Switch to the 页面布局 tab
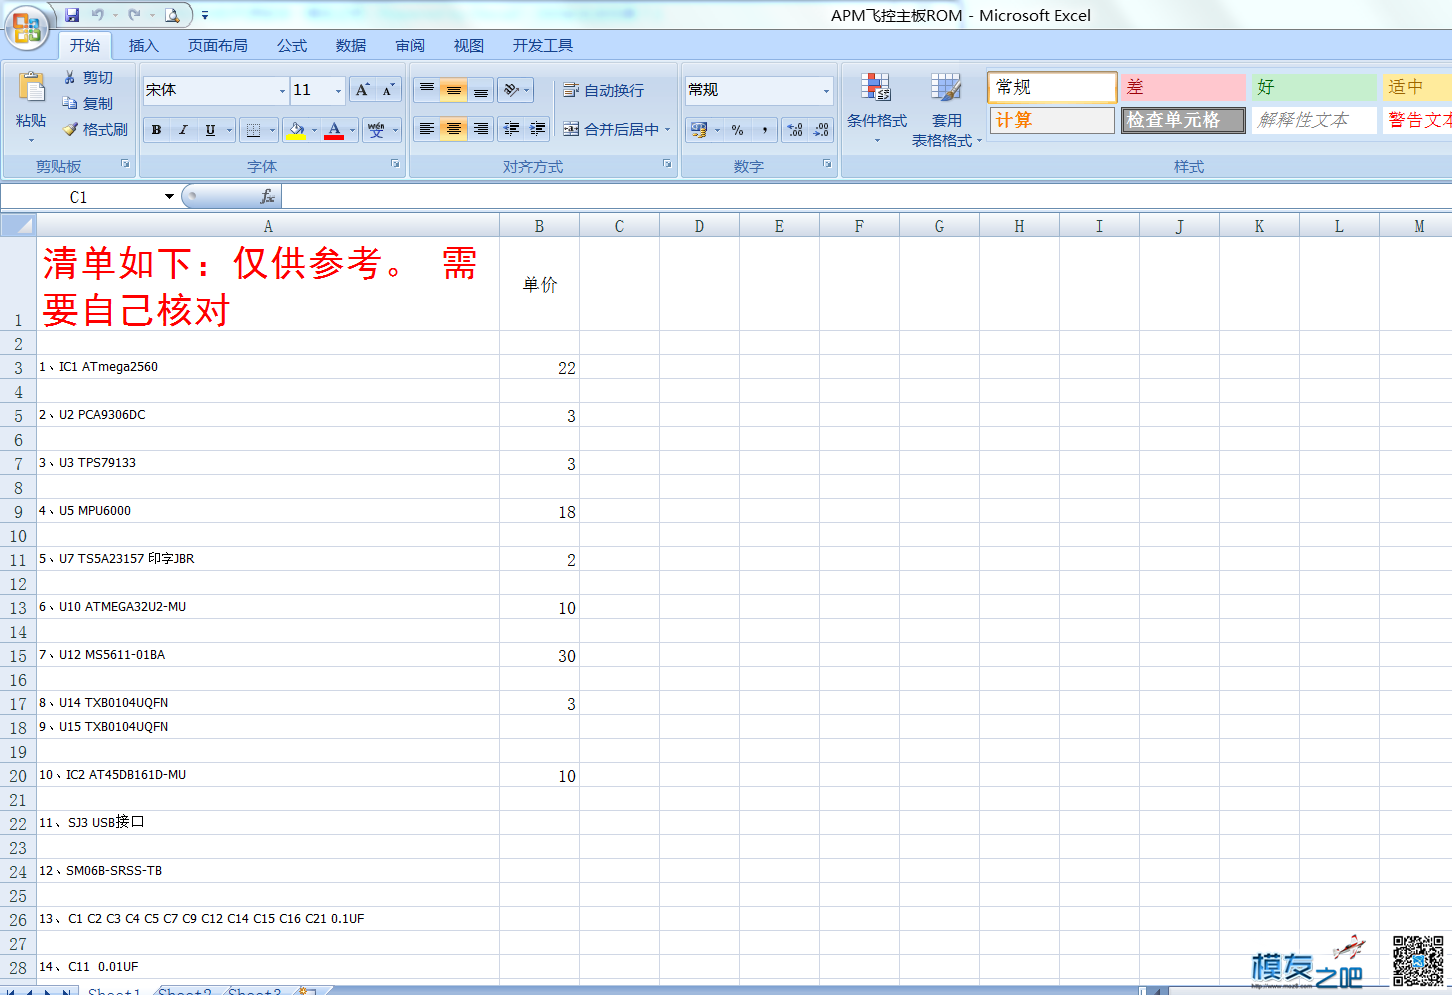This screenshot has height=995, width=1452. pos(218,45)
